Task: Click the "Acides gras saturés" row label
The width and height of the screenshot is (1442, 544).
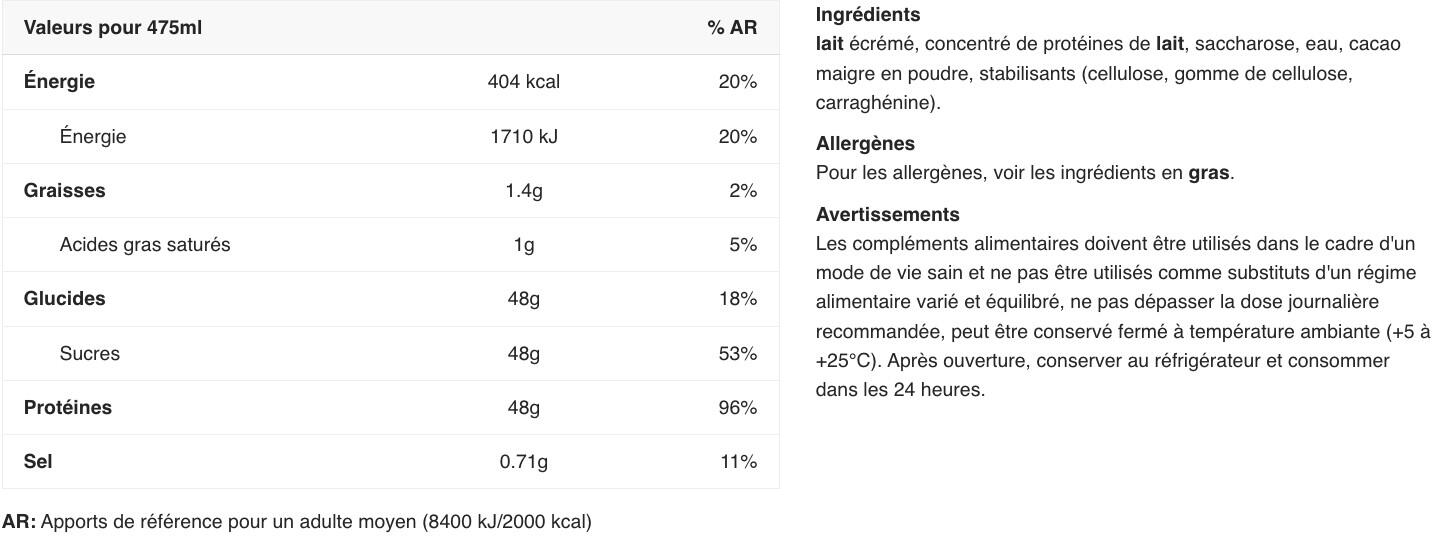Action: (x=145, y=245)
